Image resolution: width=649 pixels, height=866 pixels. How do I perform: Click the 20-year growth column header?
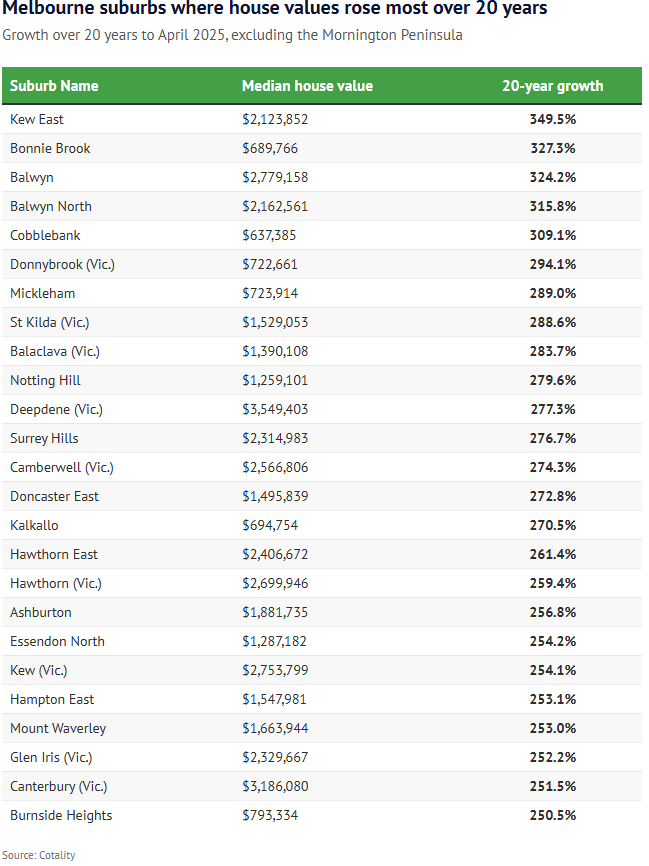[552, 86]
